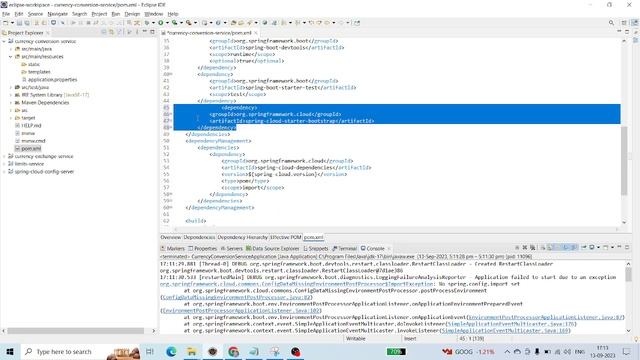Screen dimensions: 640x360
Task: Minimize the Project Explorer view
Action: pyautogui.click(x=144, y=32)
